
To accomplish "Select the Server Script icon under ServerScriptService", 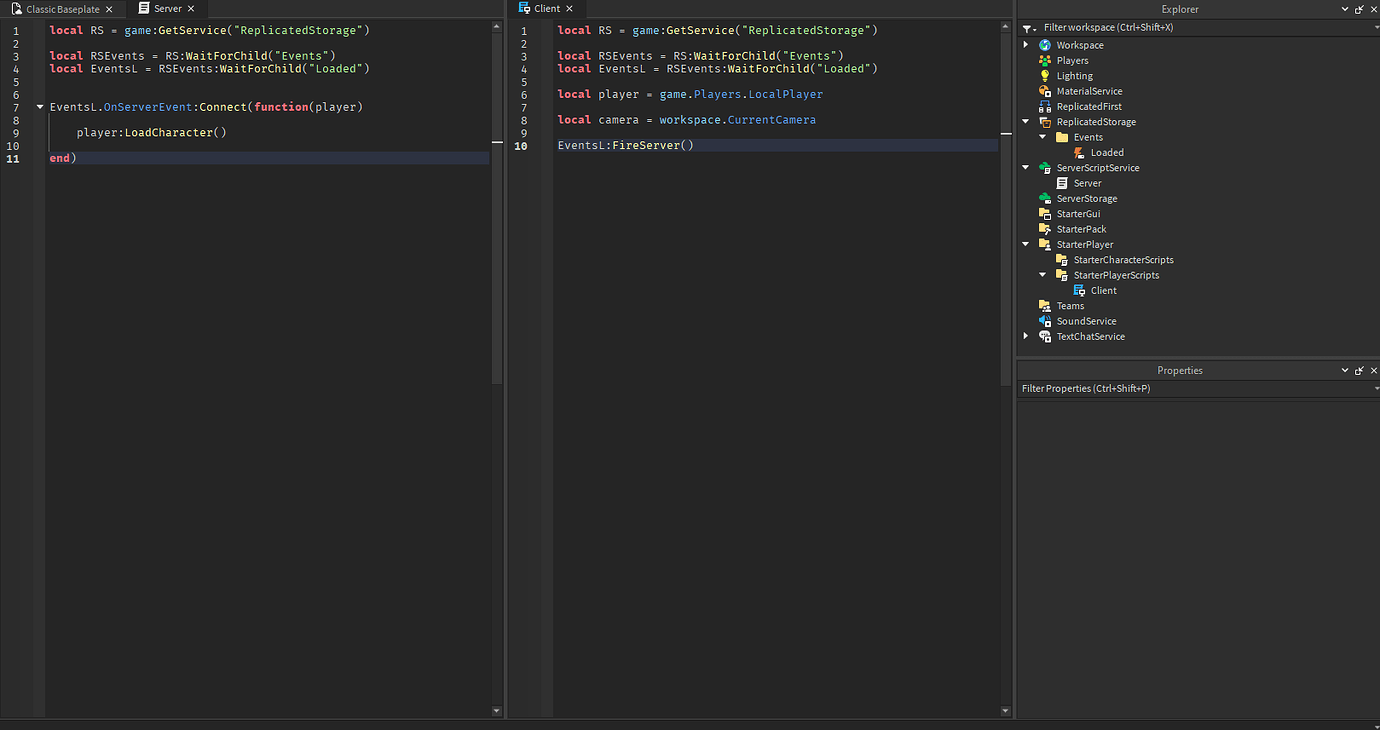I will (x=1061, y=182).
